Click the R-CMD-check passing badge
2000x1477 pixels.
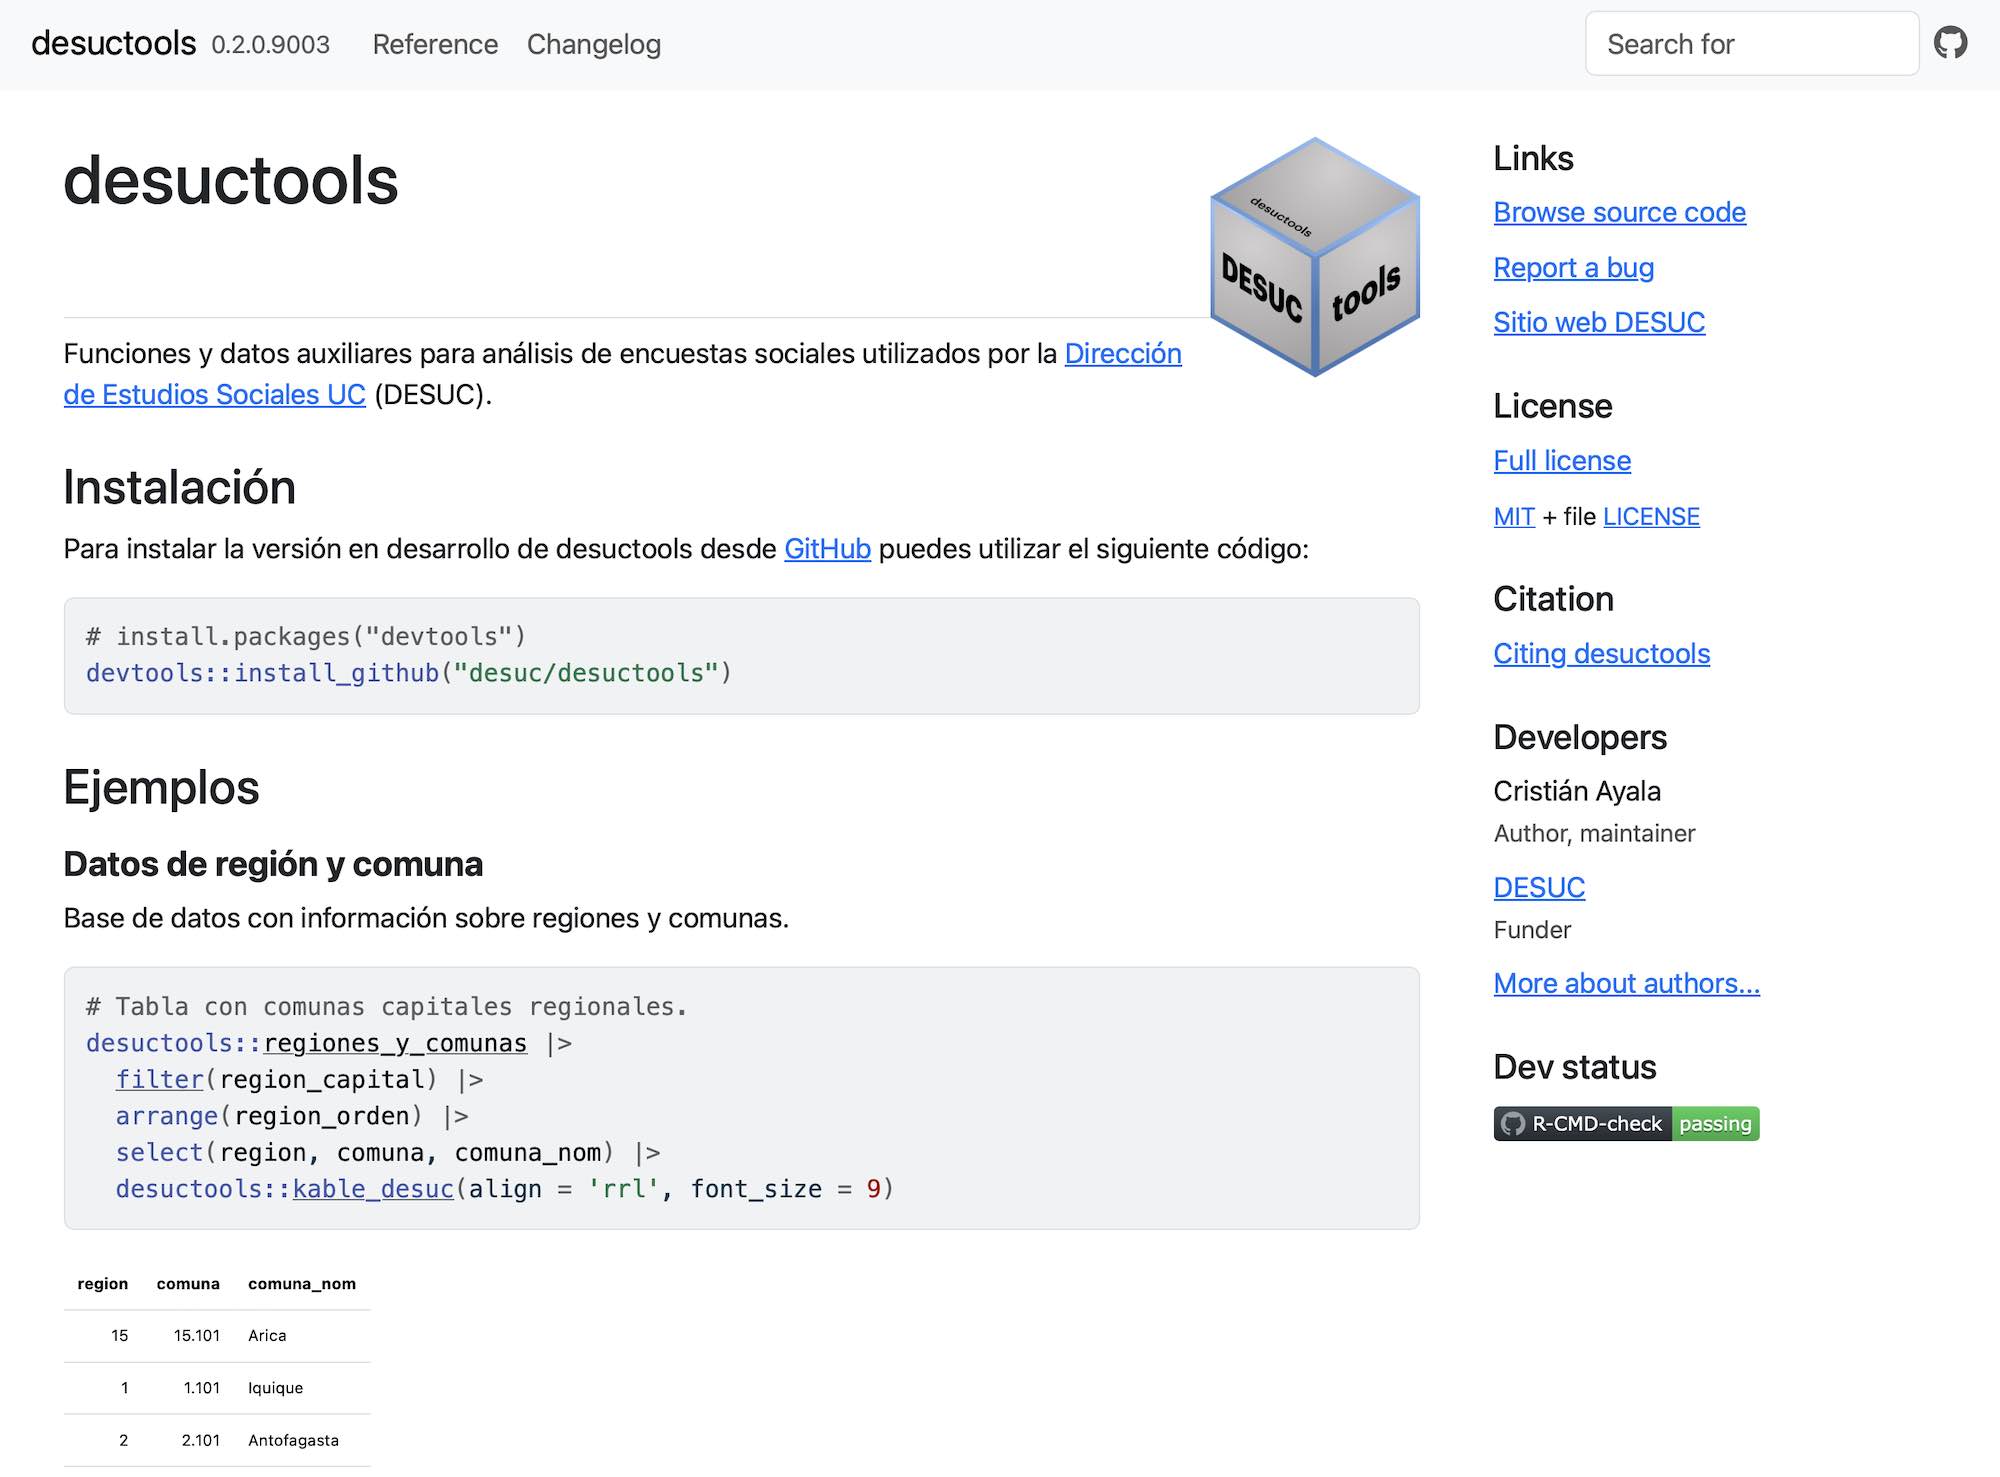pyautogui.click(x=1626, y=1123)
